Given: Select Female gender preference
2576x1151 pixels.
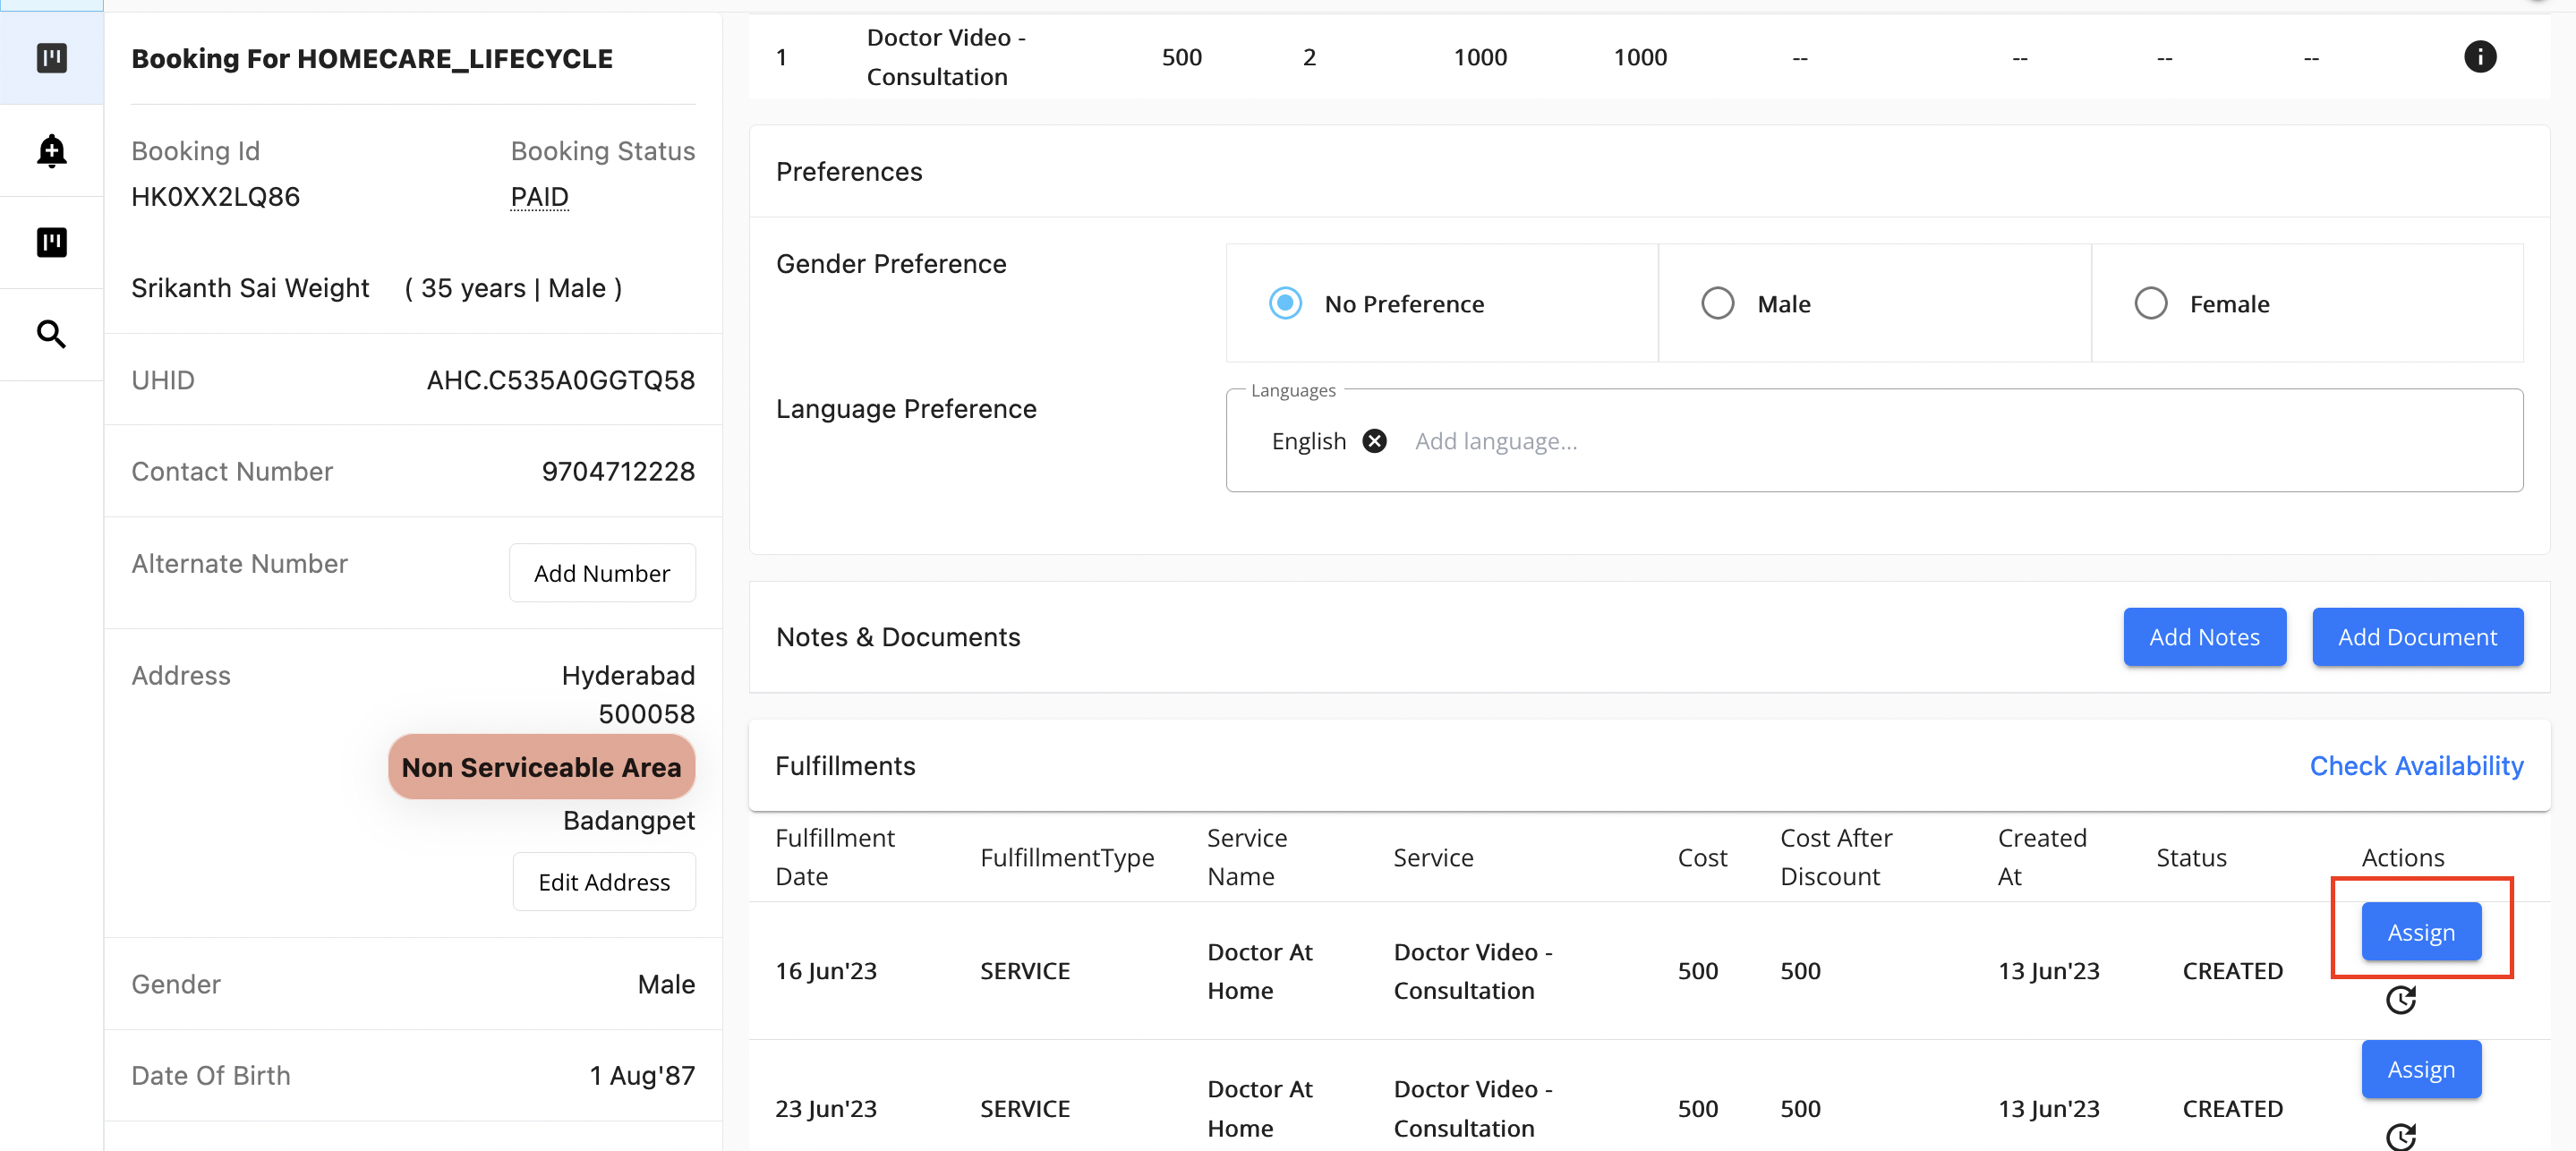Looking at the screenshot, I should (x=2150, y=303).
